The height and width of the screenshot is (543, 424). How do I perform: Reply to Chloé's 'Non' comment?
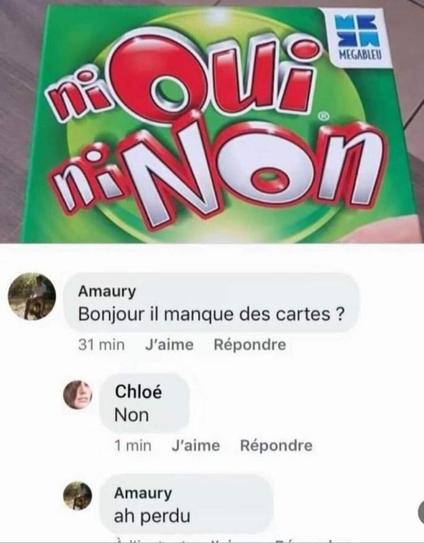point(276,445)
